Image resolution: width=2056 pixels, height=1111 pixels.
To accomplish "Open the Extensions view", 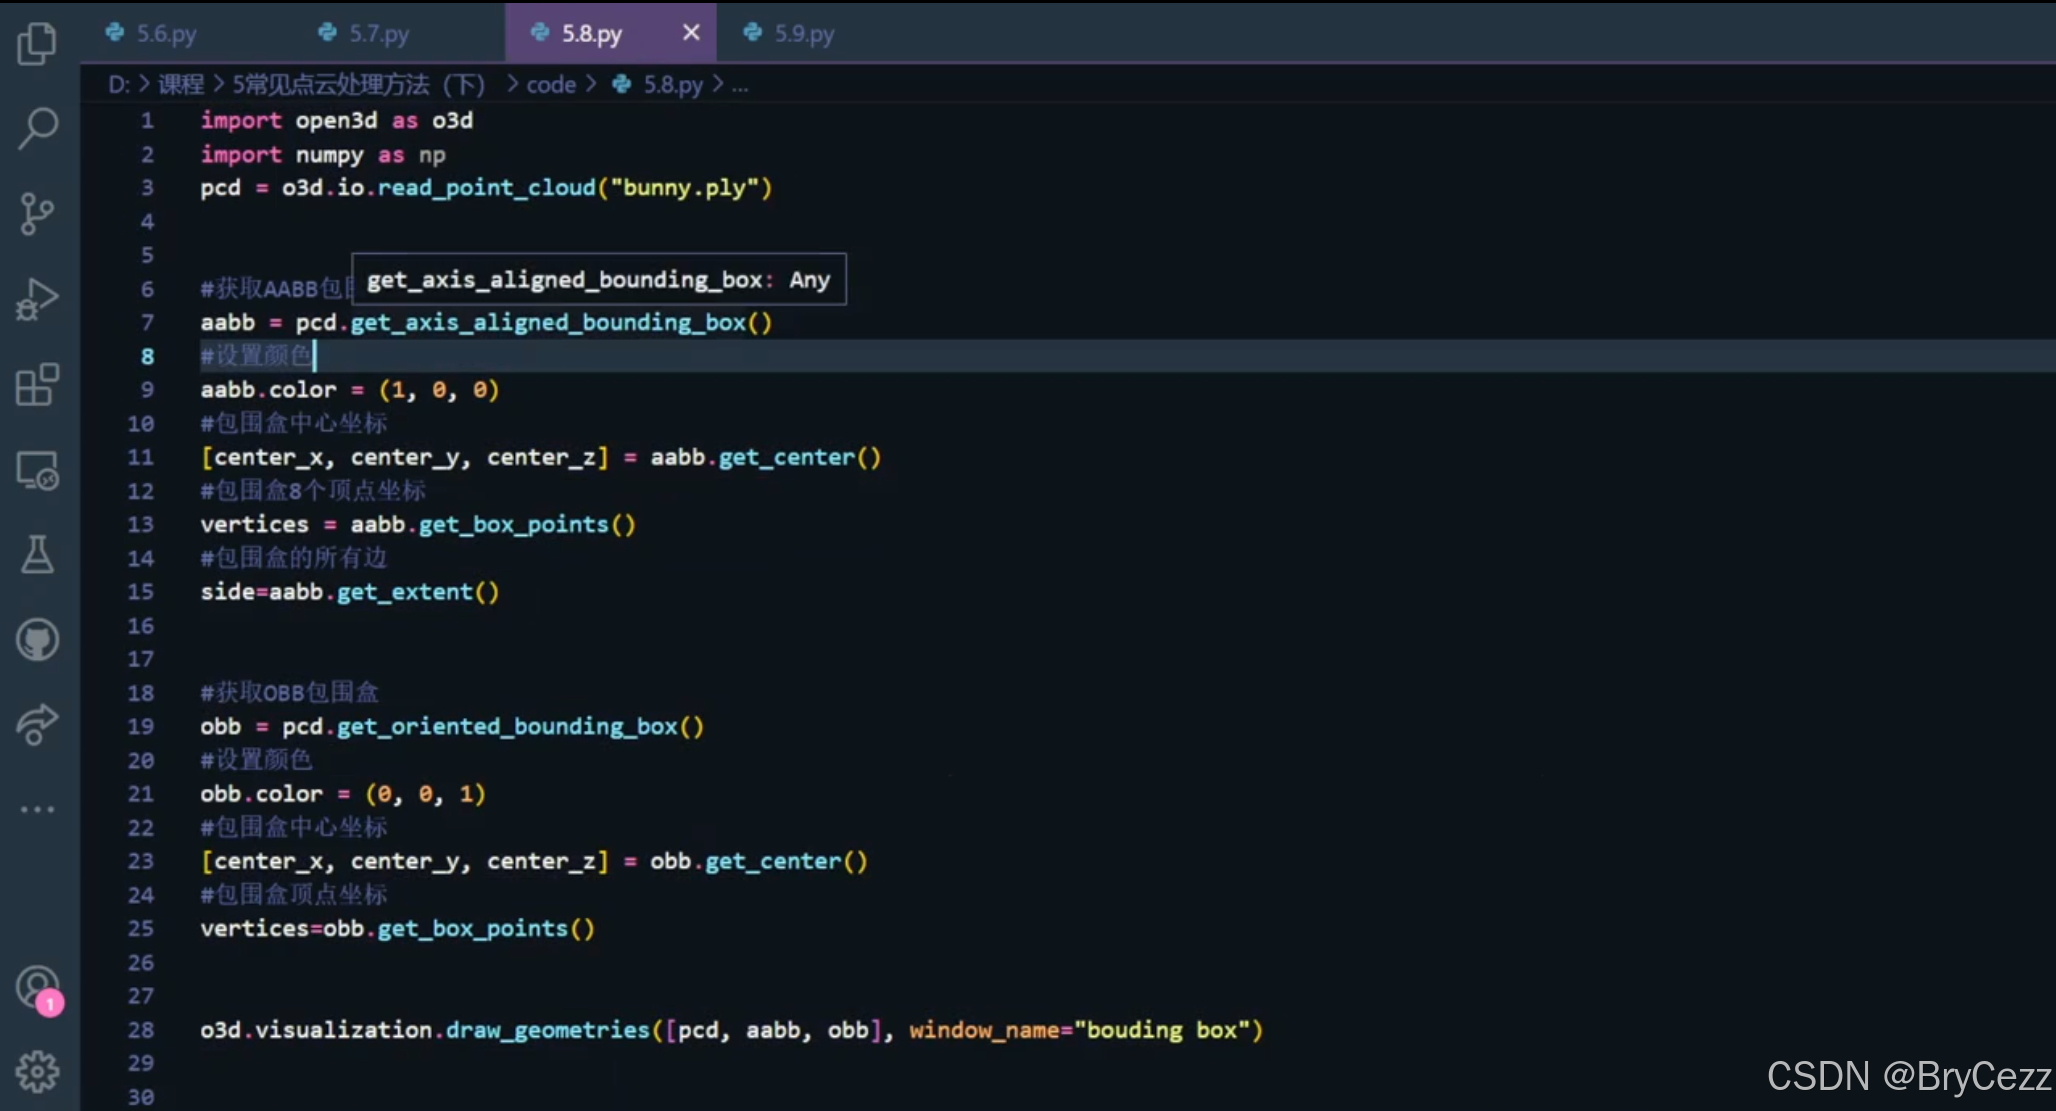I will 37,384.
